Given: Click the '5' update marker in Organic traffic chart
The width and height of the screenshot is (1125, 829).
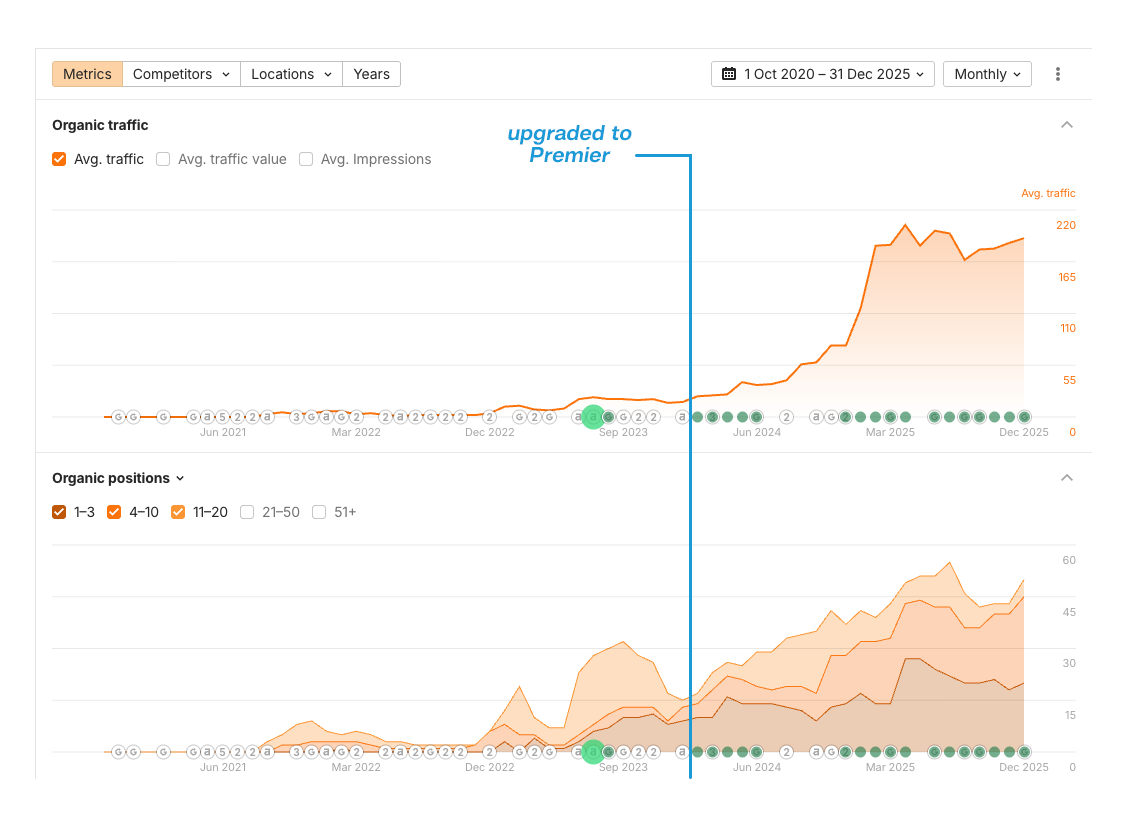Looking at the screenshot, I should pyautogui.click(x=223, y=417).
